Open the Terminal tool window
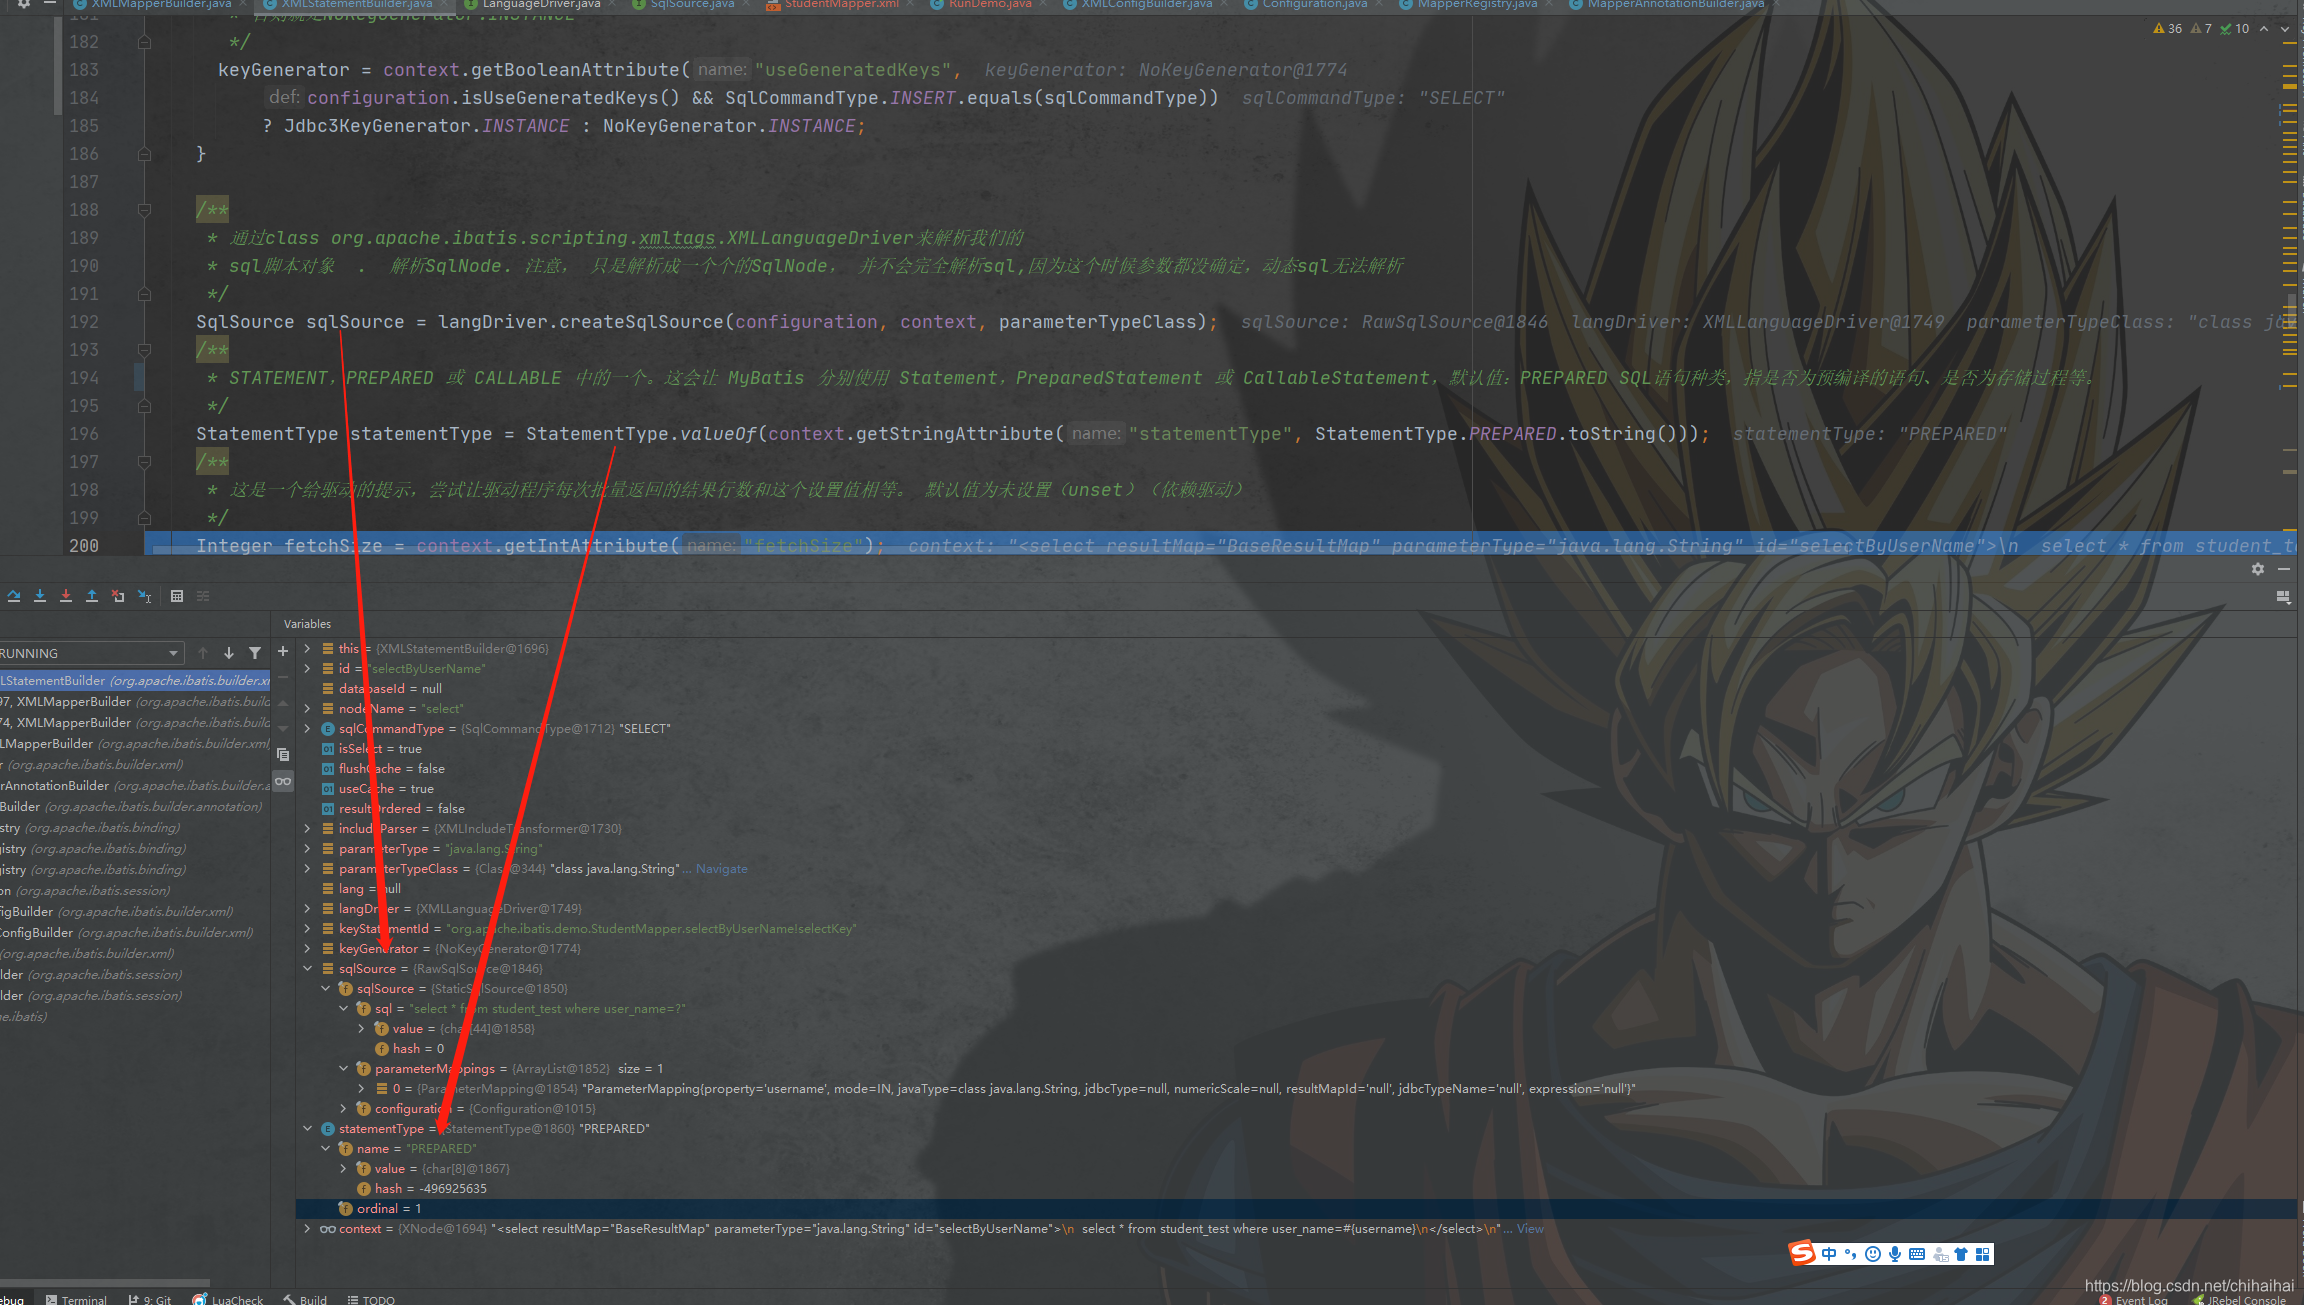Screen dimensions: 2304x1305 [x=76, y=1299]
